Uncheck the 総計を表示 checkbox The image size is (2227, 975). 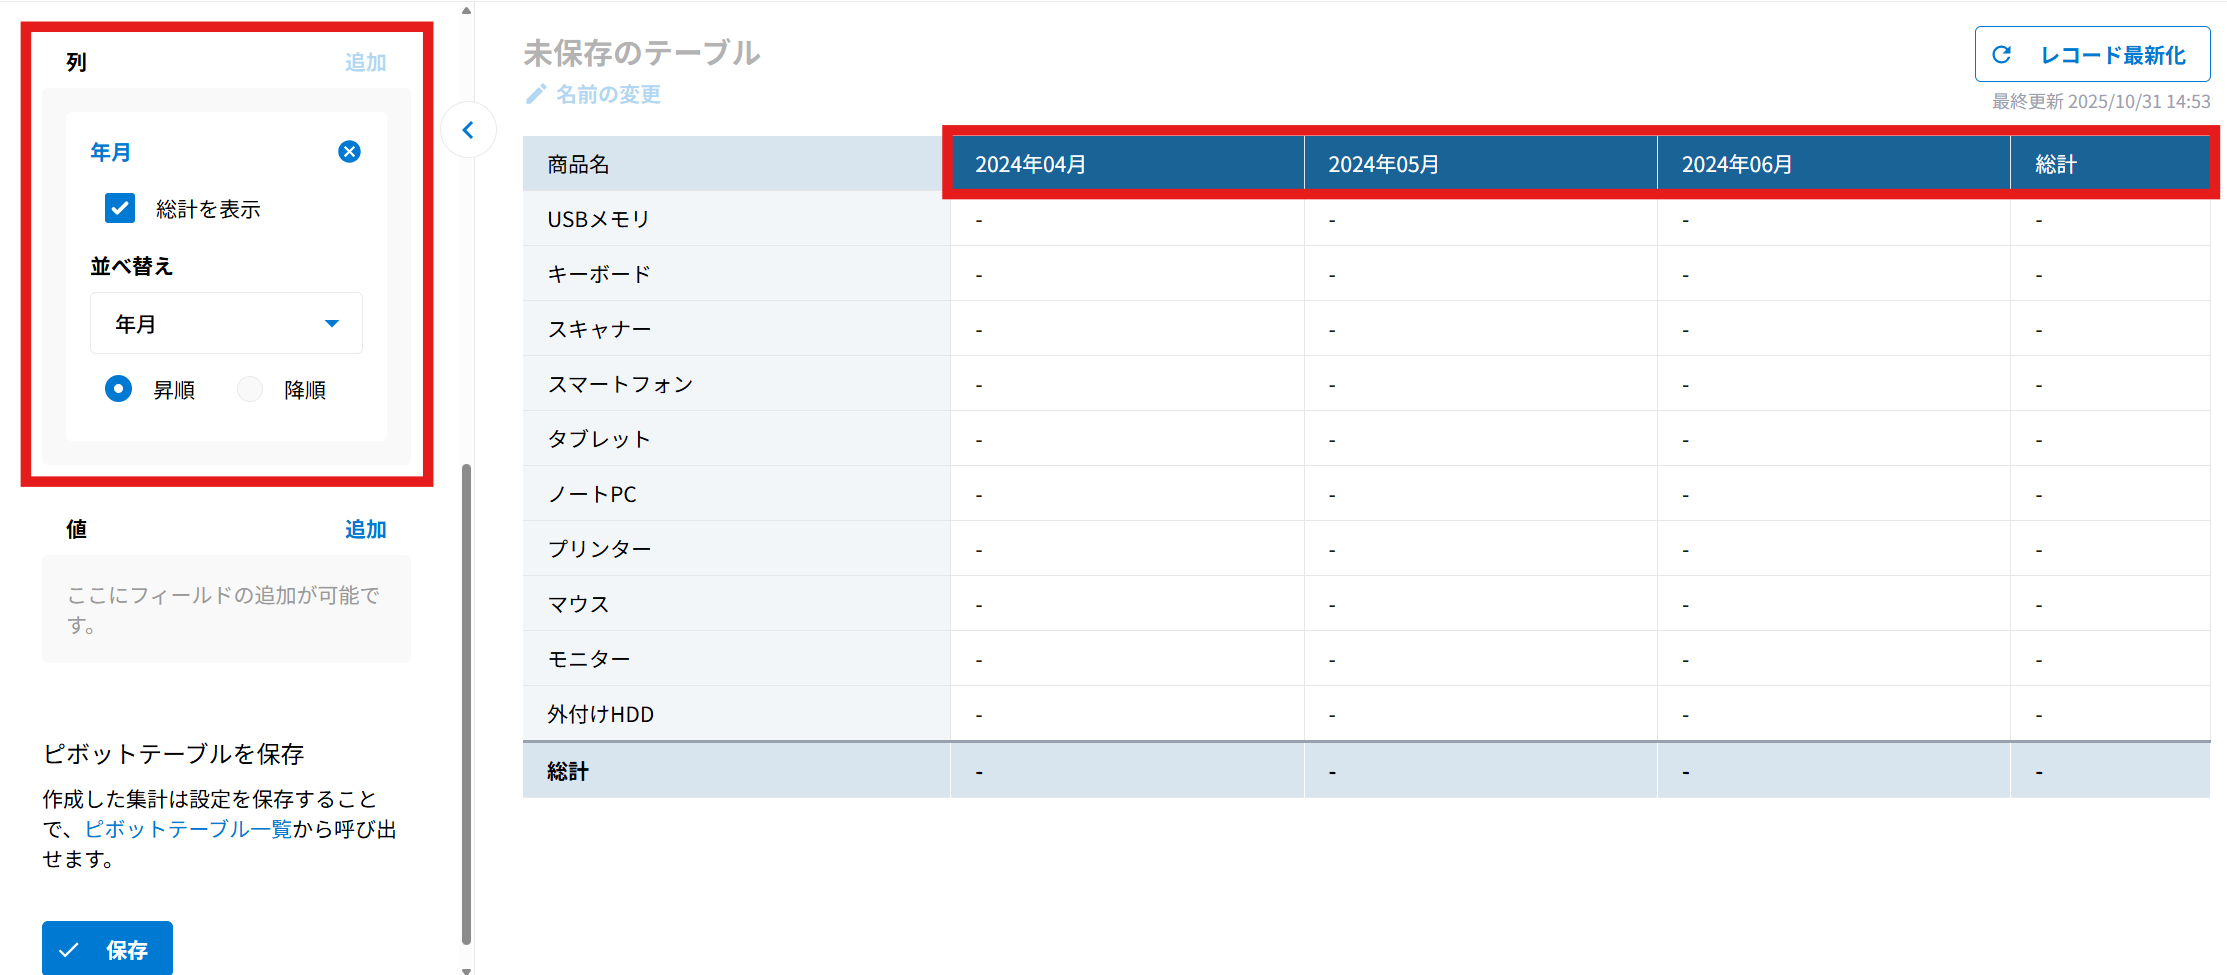coord(120,208)
